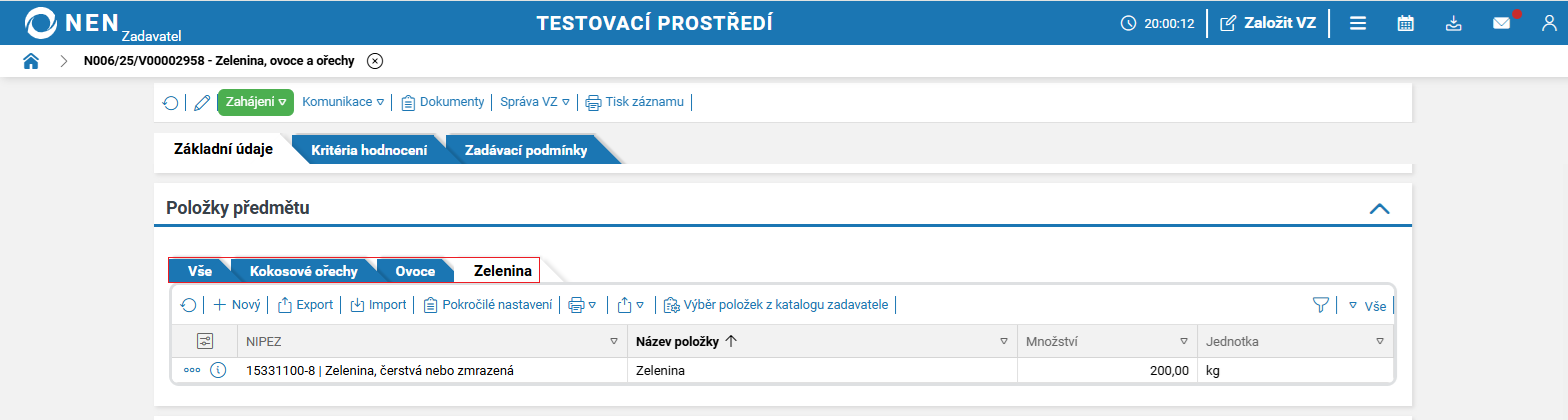The image size is (1568, 420).
Task: Open the user profile icon
Action: pyautogui.click(x=1548, y=24)
